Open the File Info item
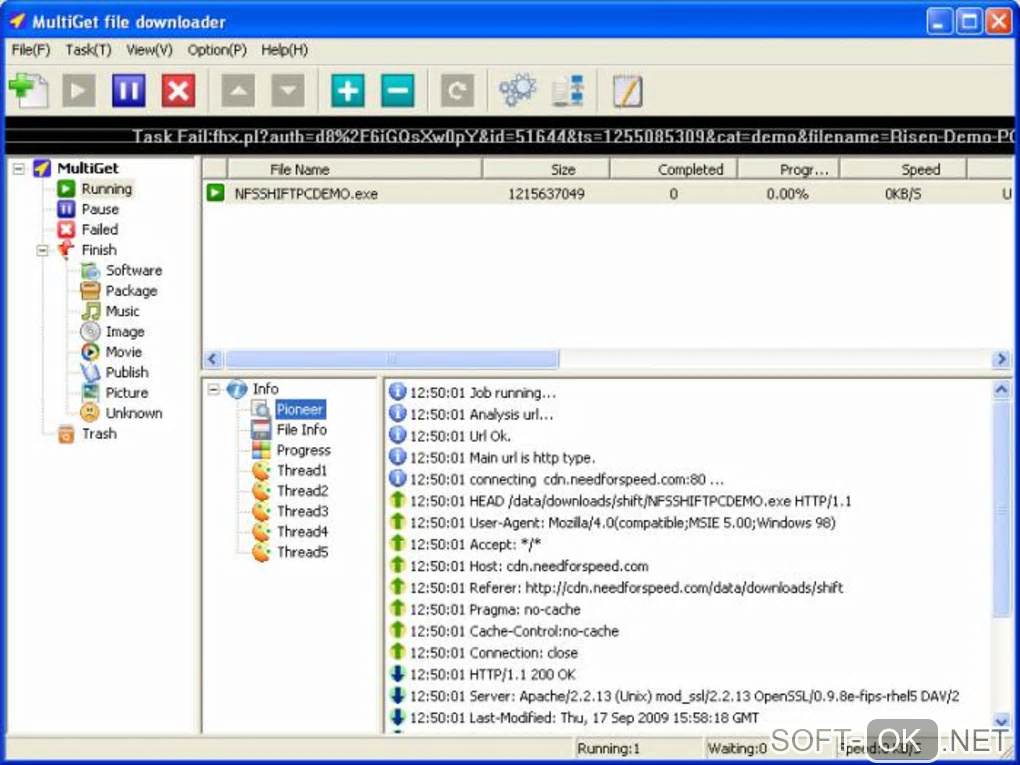This screenshot has height=765, width=1020. tap(301, 429)
